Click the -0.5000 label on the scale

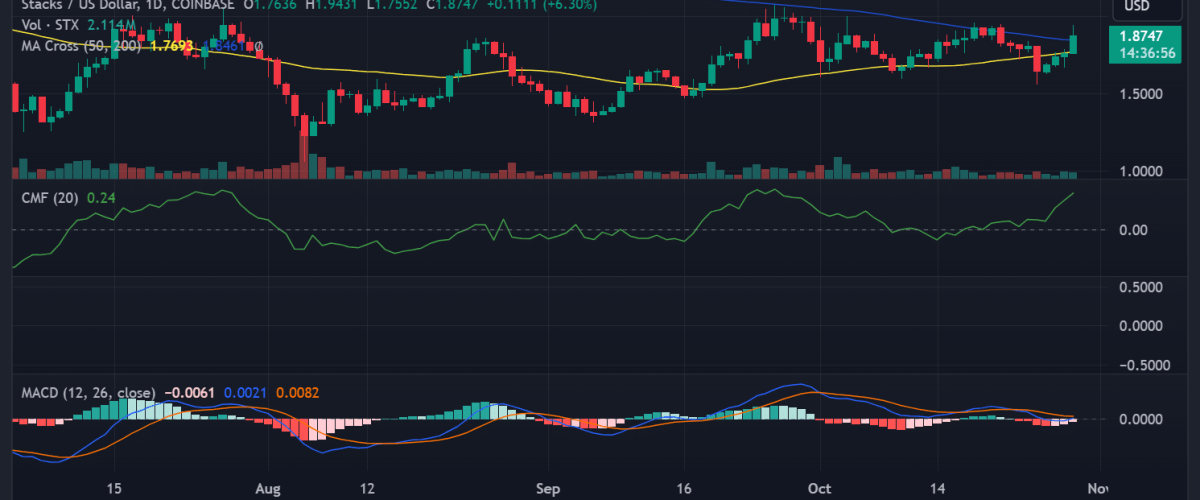(1140, 365)
